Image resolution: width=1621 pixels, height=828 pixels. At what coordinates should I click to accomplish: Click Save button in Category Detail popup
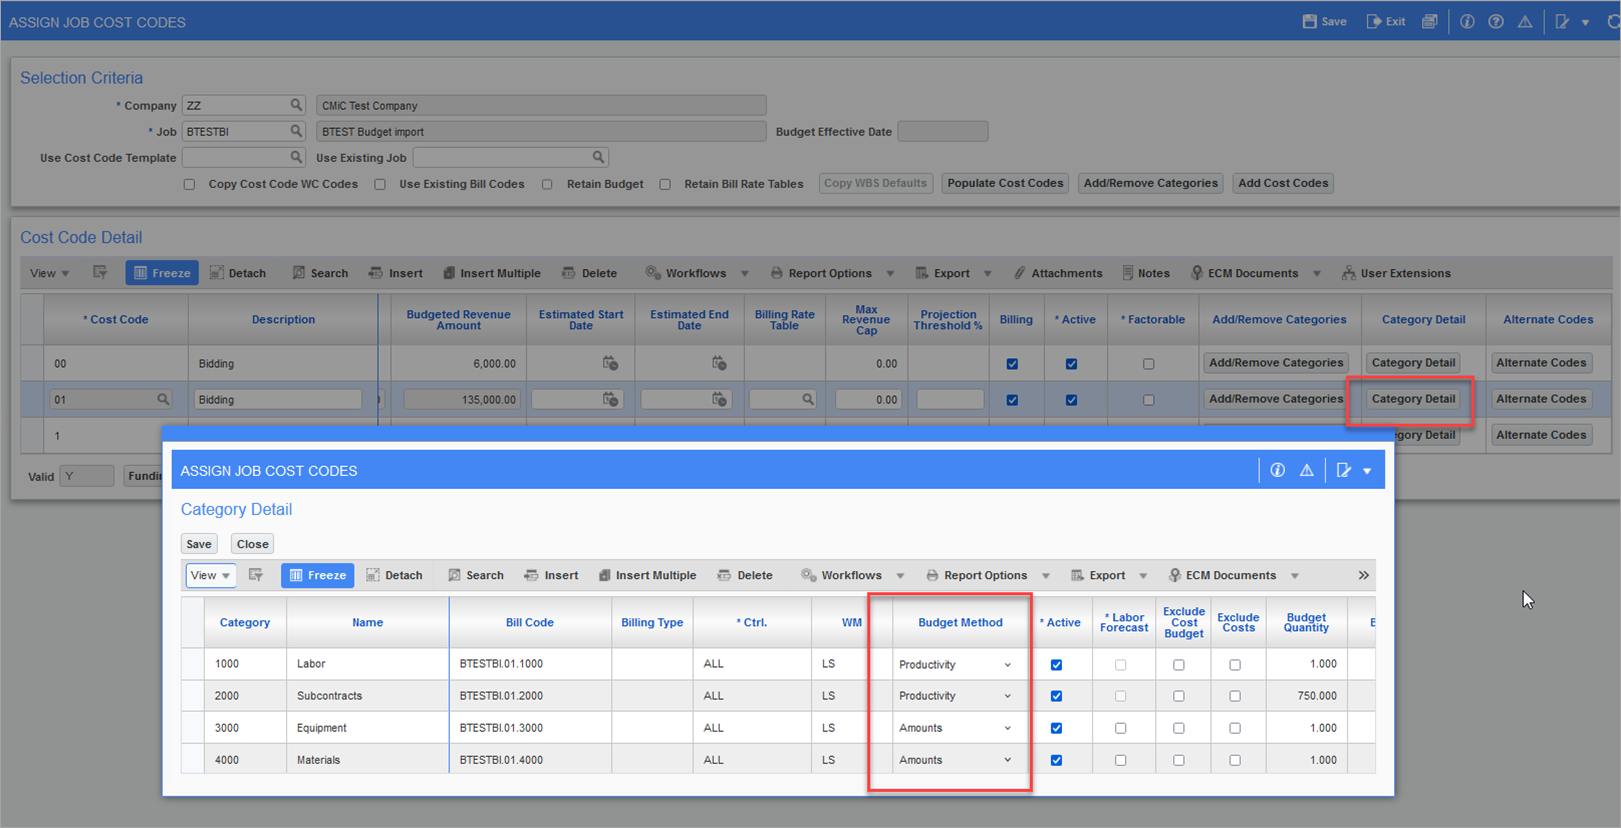click(x=199, y=544)
